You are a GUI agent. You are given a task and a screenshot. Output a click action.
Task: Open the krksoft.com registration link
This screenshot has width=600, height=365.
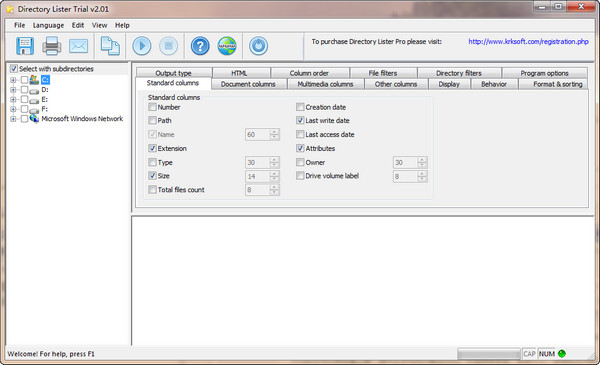[528, 41]
